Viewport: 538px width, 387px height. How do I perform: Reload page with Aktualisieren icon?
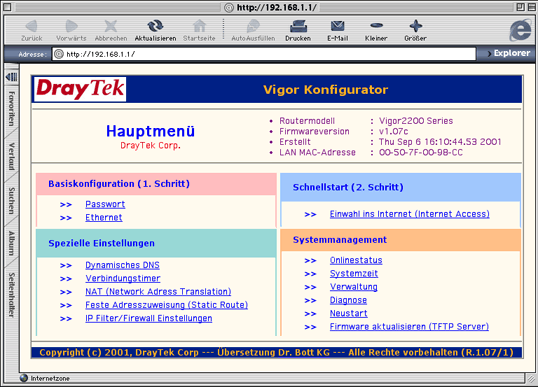155,26
